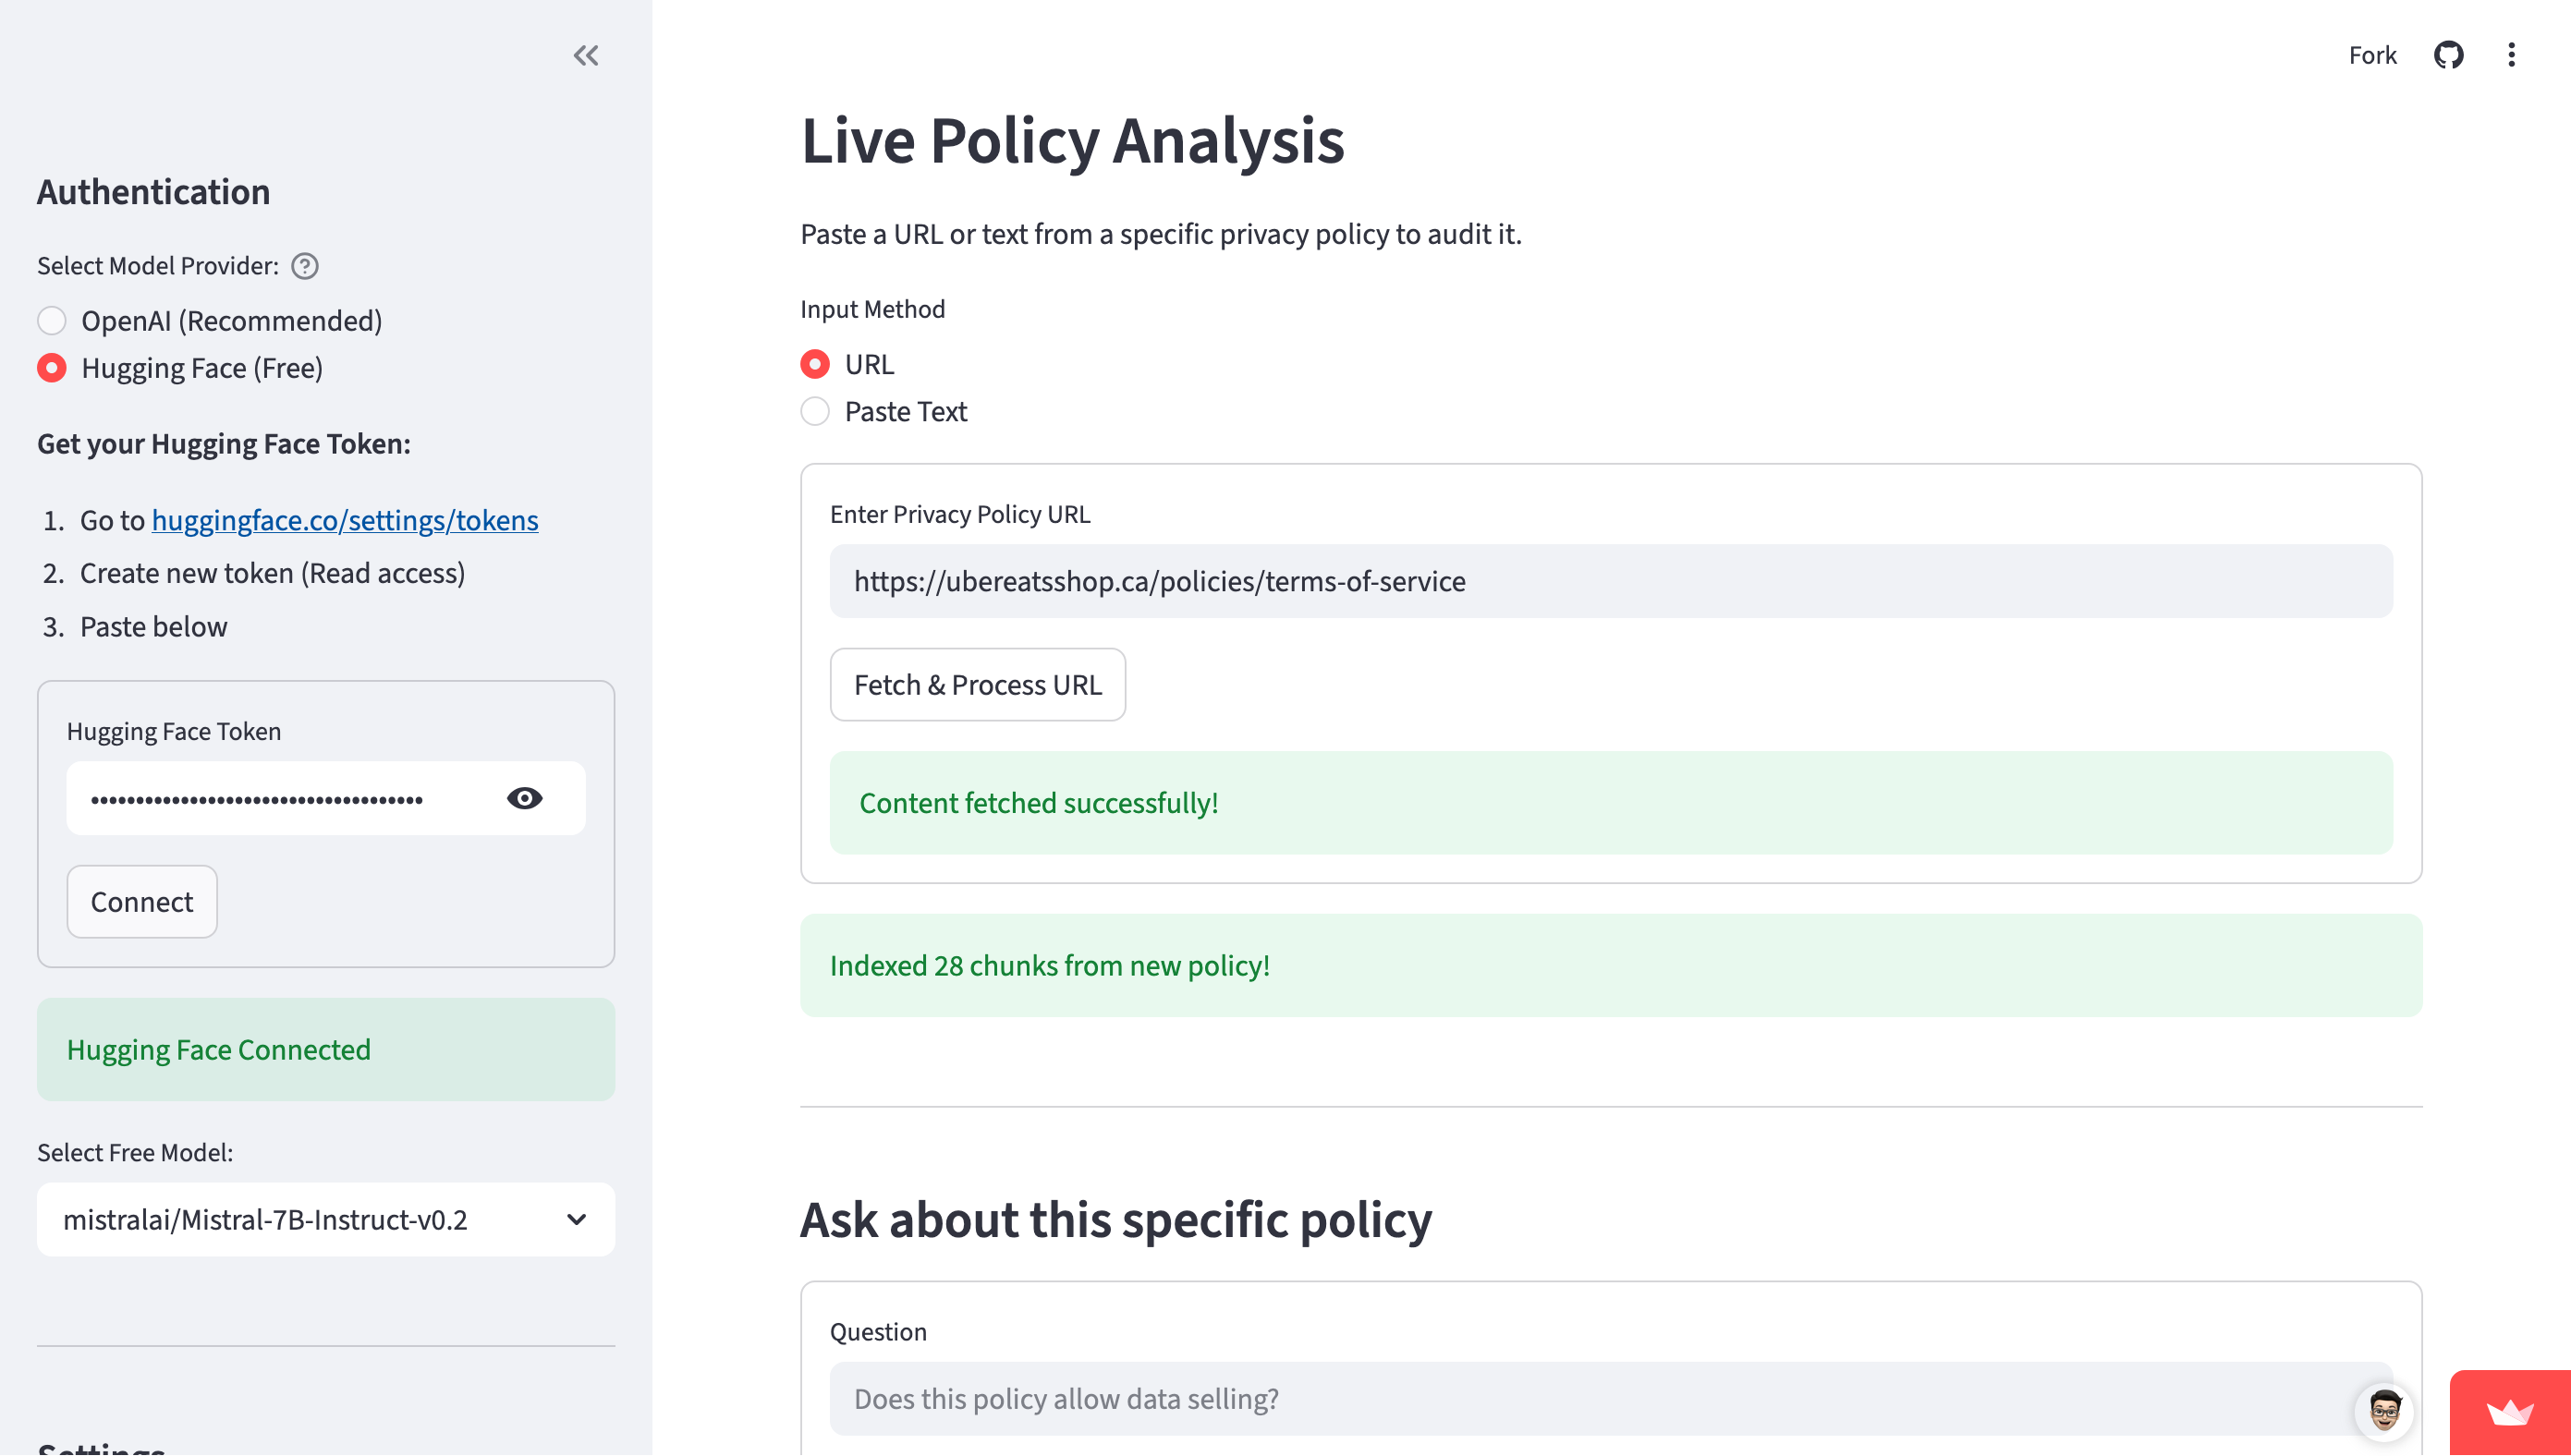Click 'Indexed 28 chunks from new policy!' message

pyautogui.click(x=1611, y=966)
